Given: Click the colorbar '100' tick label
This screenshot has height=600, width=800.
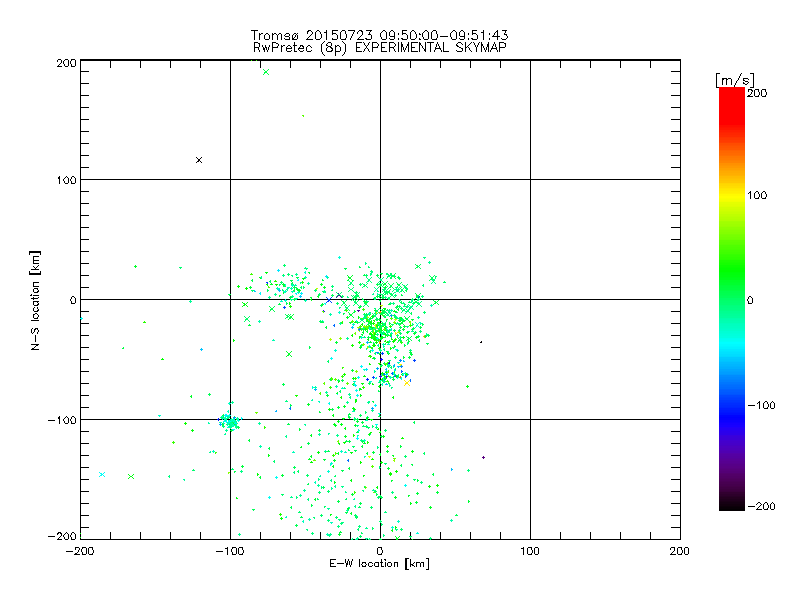Looking at the screenshot, I should tap(757, 195).
